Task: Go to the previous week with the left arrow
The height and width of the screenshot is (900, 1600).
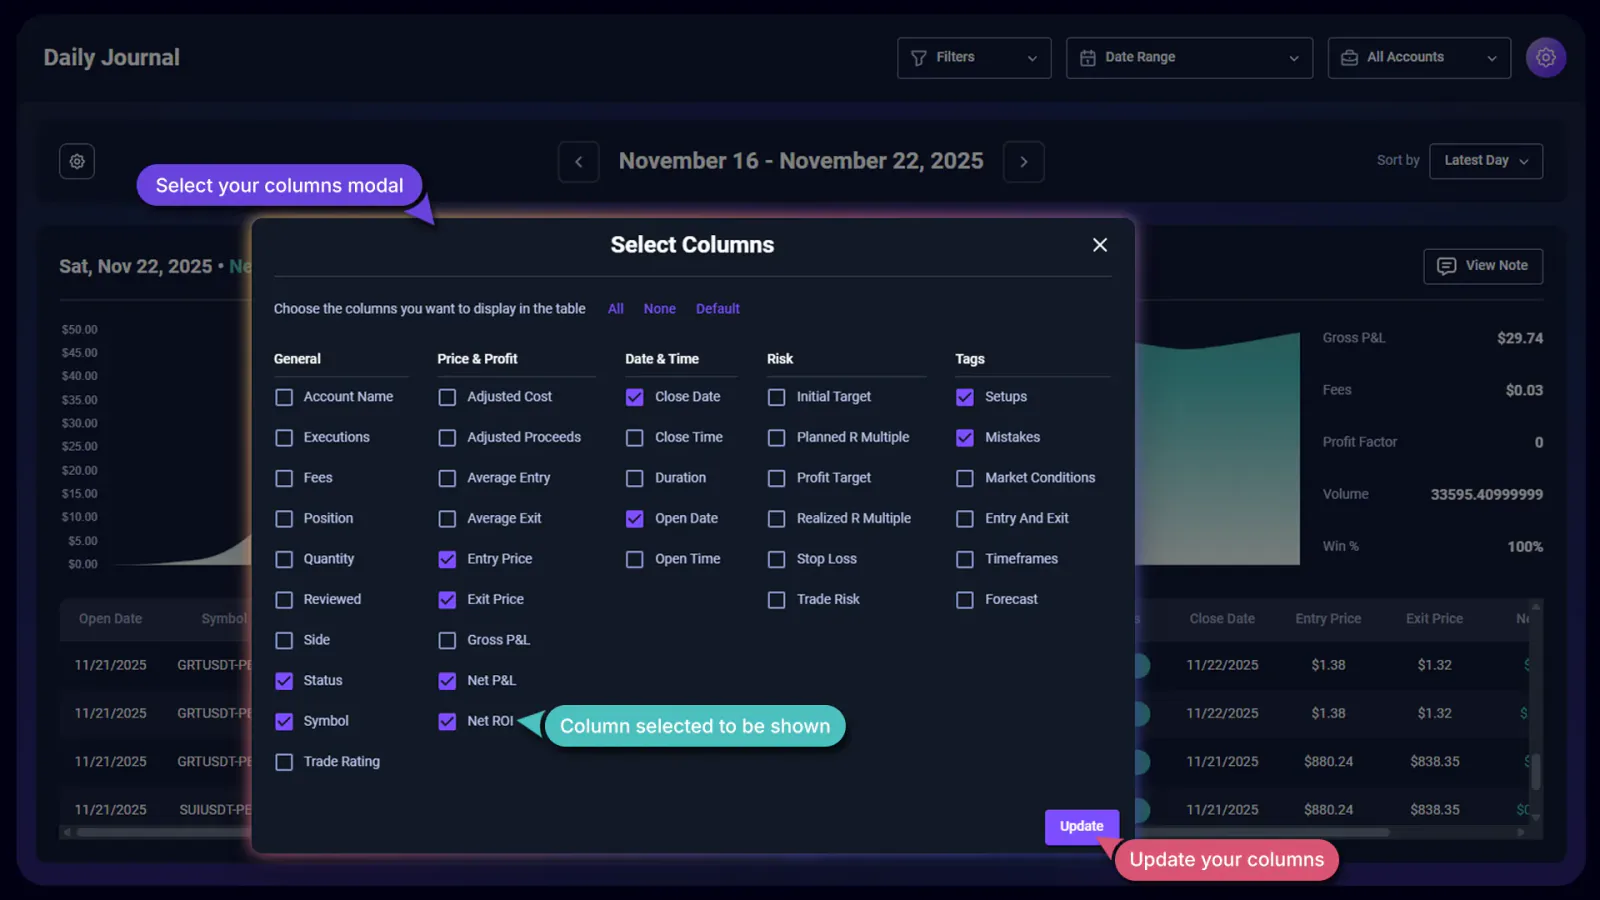Action: 578,161
